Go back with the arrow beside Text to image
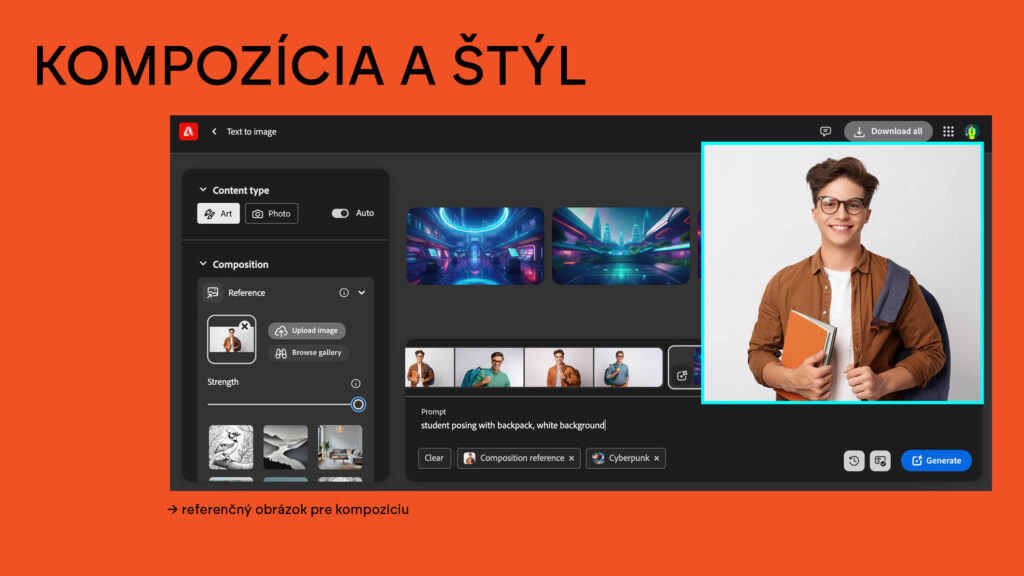Screen dimensions: 1024x576 (214, 131)
